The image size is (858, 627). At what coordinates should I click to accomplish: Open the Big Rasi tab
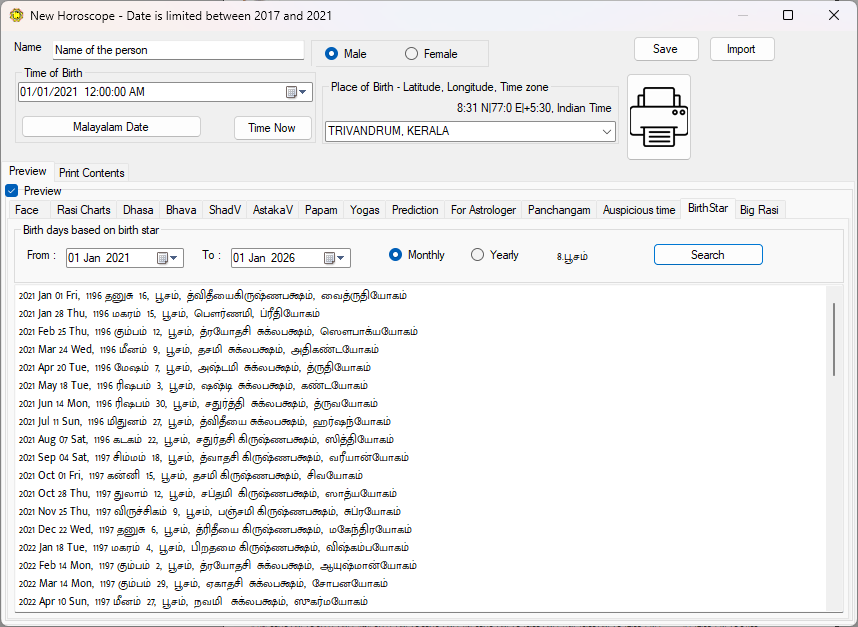(x=759, y=210)
